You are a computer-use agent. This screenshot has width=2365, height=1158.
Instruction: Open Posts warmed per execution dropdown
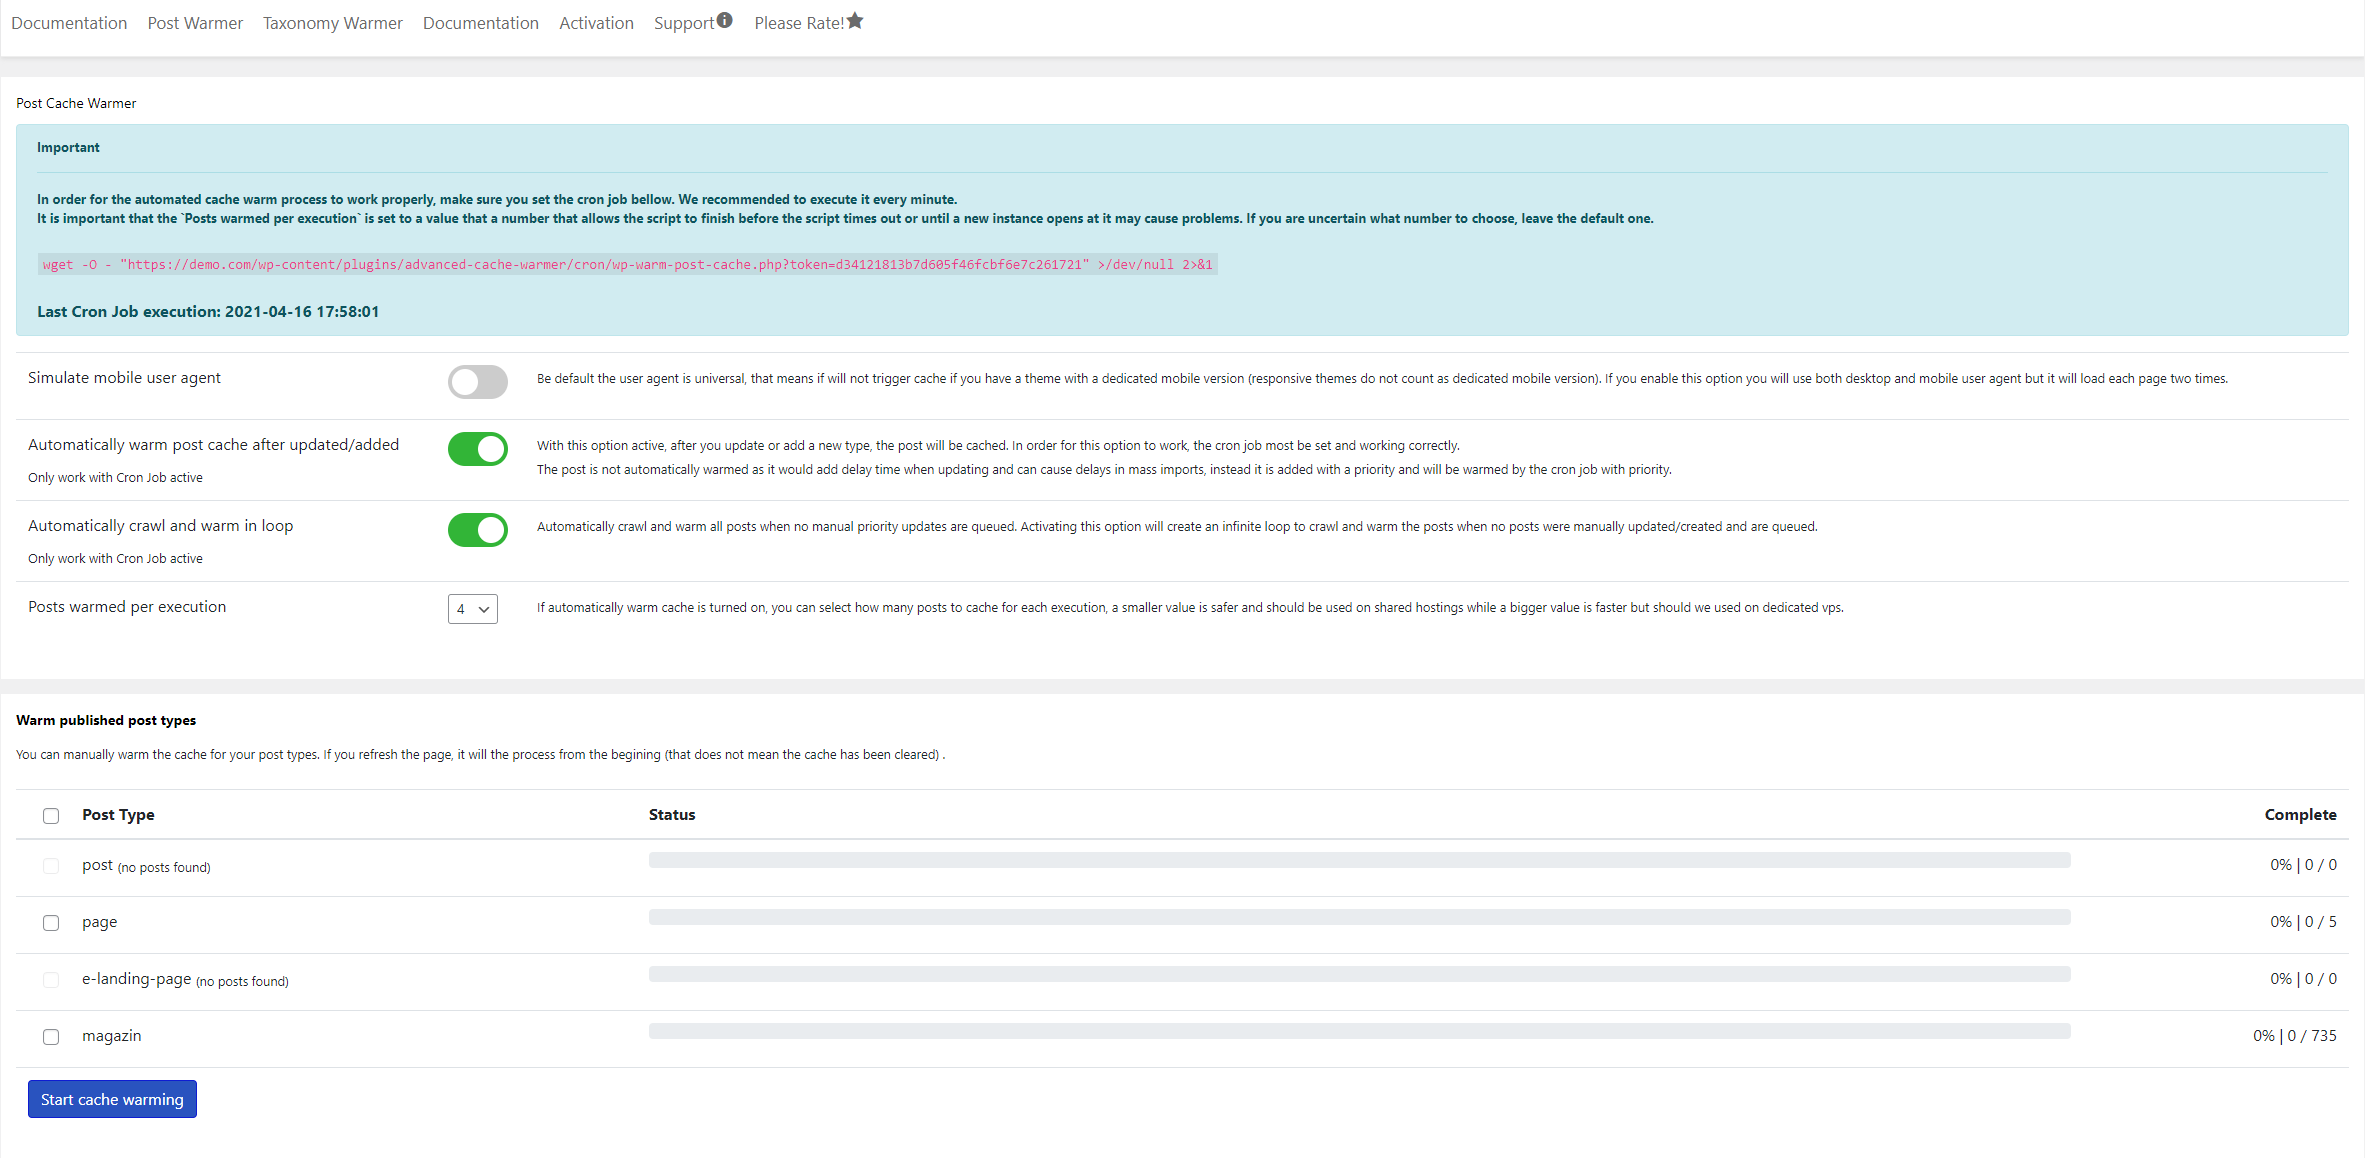[x=473, y=609]
